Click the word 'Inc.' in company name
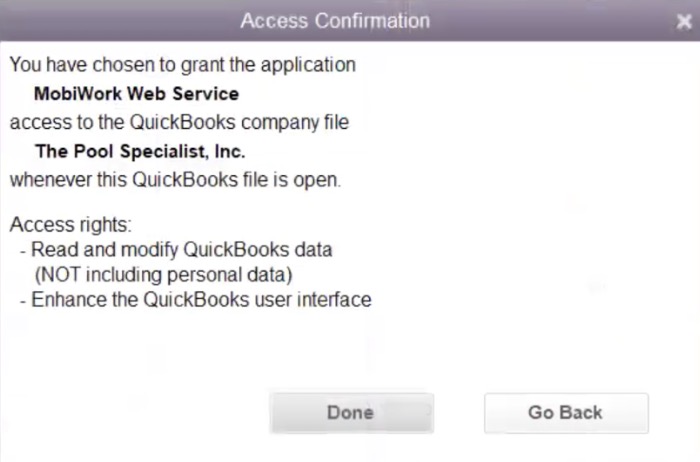This screenshot has width=700, height=462. [228, 153]
